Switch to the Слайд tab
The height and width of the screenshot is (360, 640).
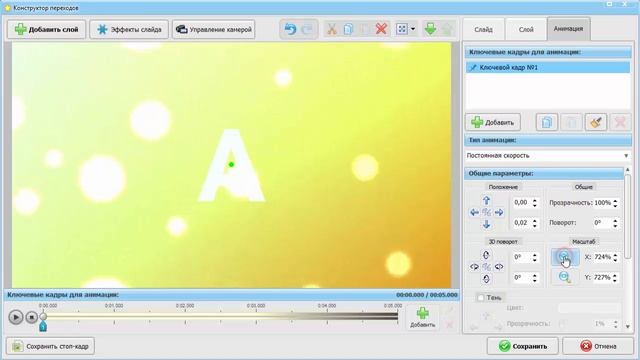pos(483,29)
